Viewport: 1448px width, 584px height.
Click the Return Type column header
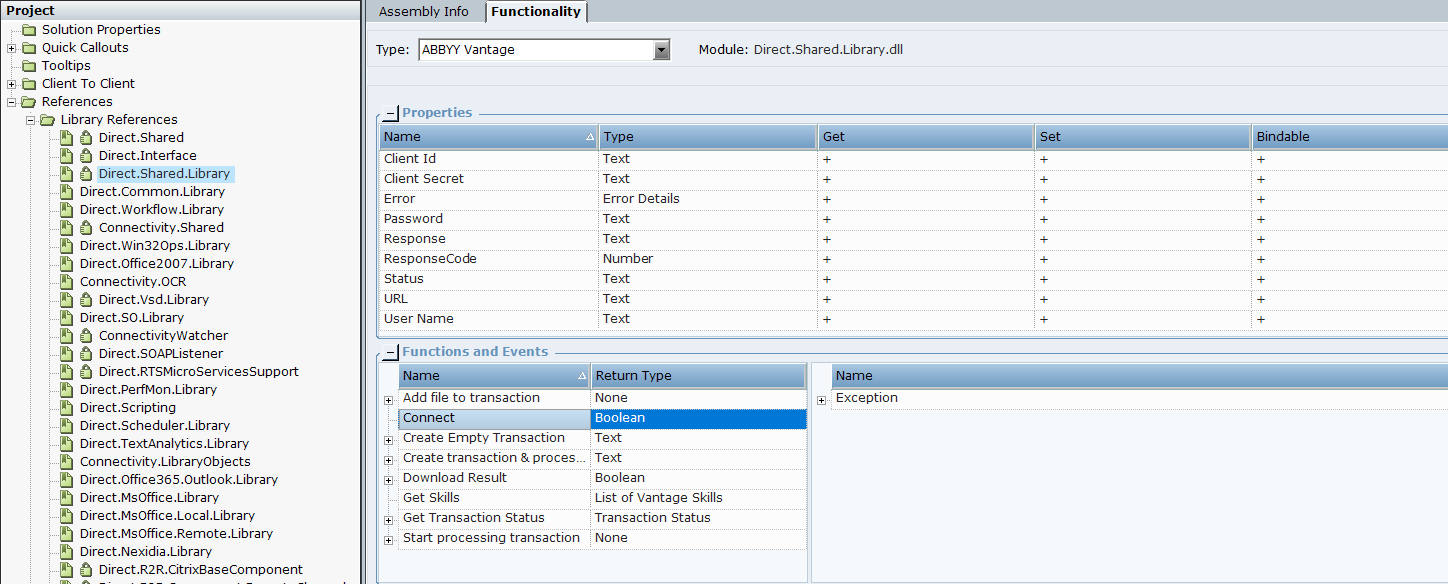coord(697,376)
